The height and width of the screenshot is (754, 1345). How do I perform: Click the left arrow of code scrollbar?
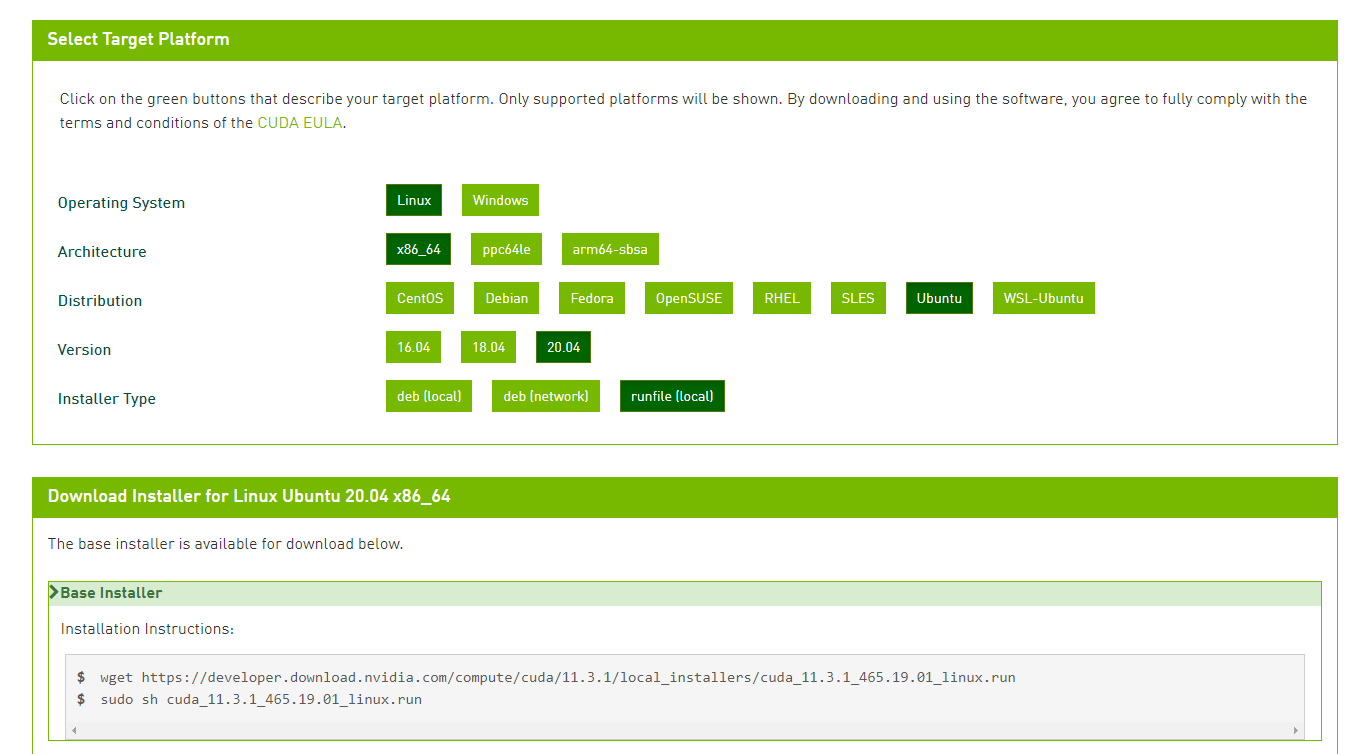73,730
